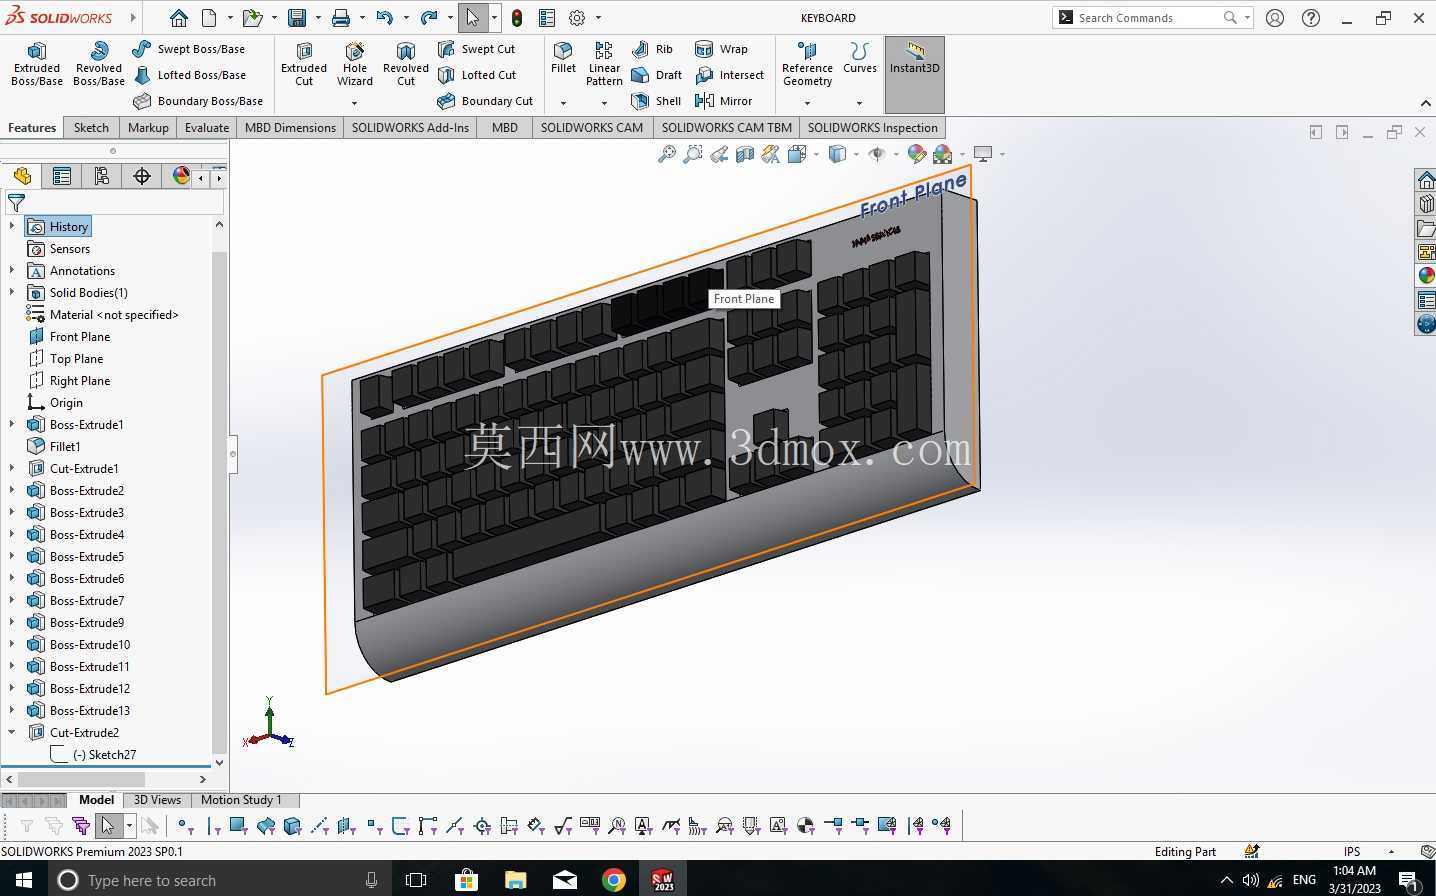Choose the Lofted Cut tool
The width and height of the screenshot is (1436, 896).
coord(477,75)
